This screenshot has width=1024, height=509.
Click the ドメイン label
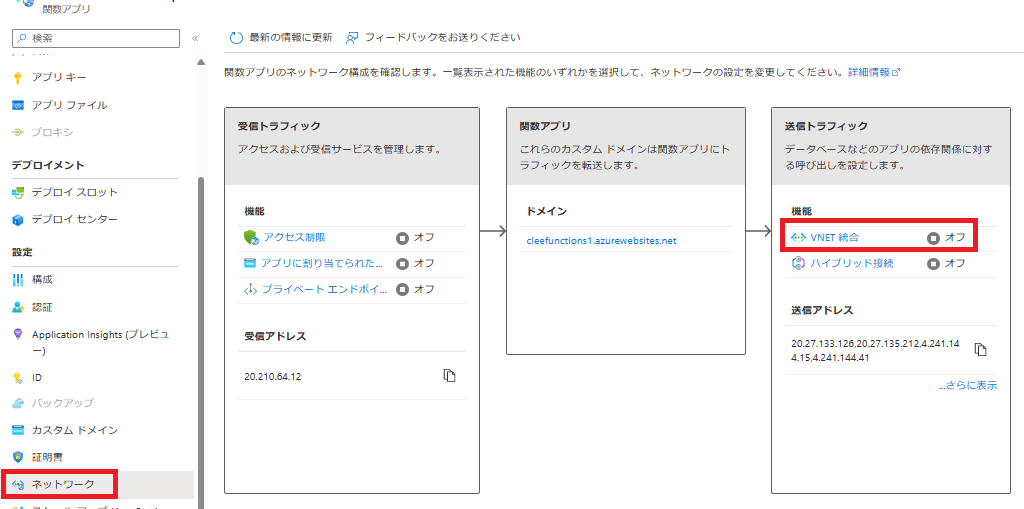click(547, 212)
